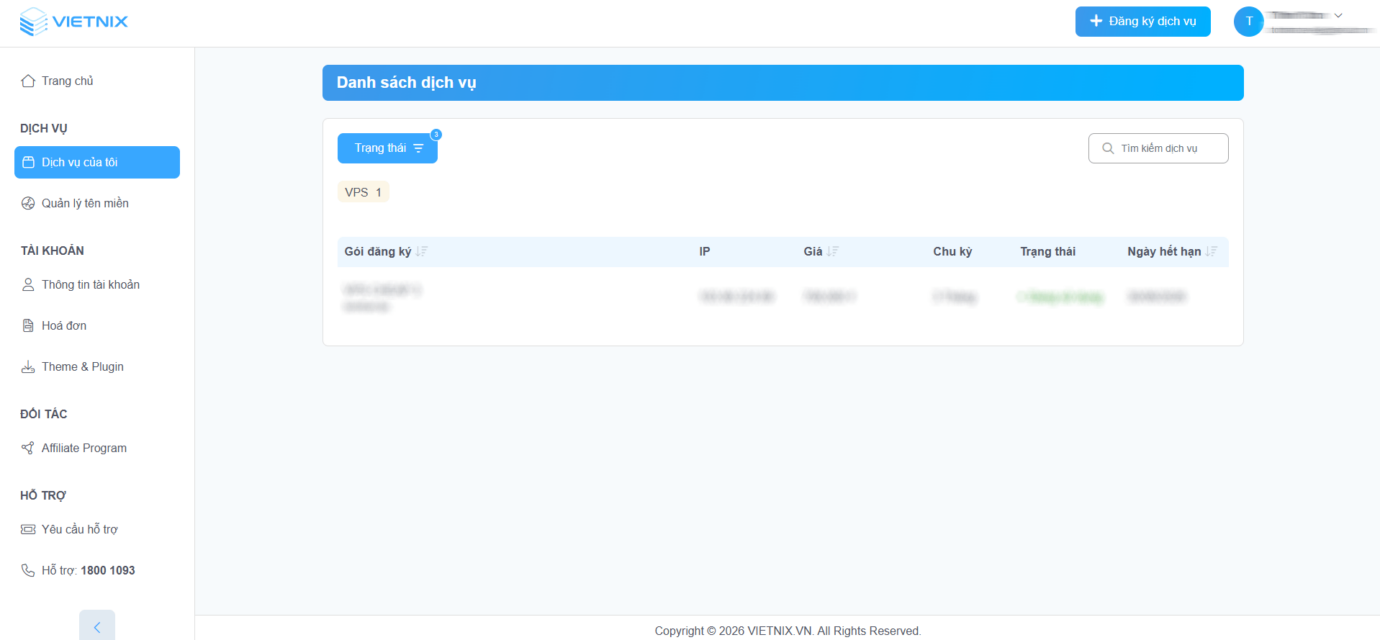Click the invoice icon beside Hoá đơn
This screenshot has width=1380, height=640.
pos(28,326)
